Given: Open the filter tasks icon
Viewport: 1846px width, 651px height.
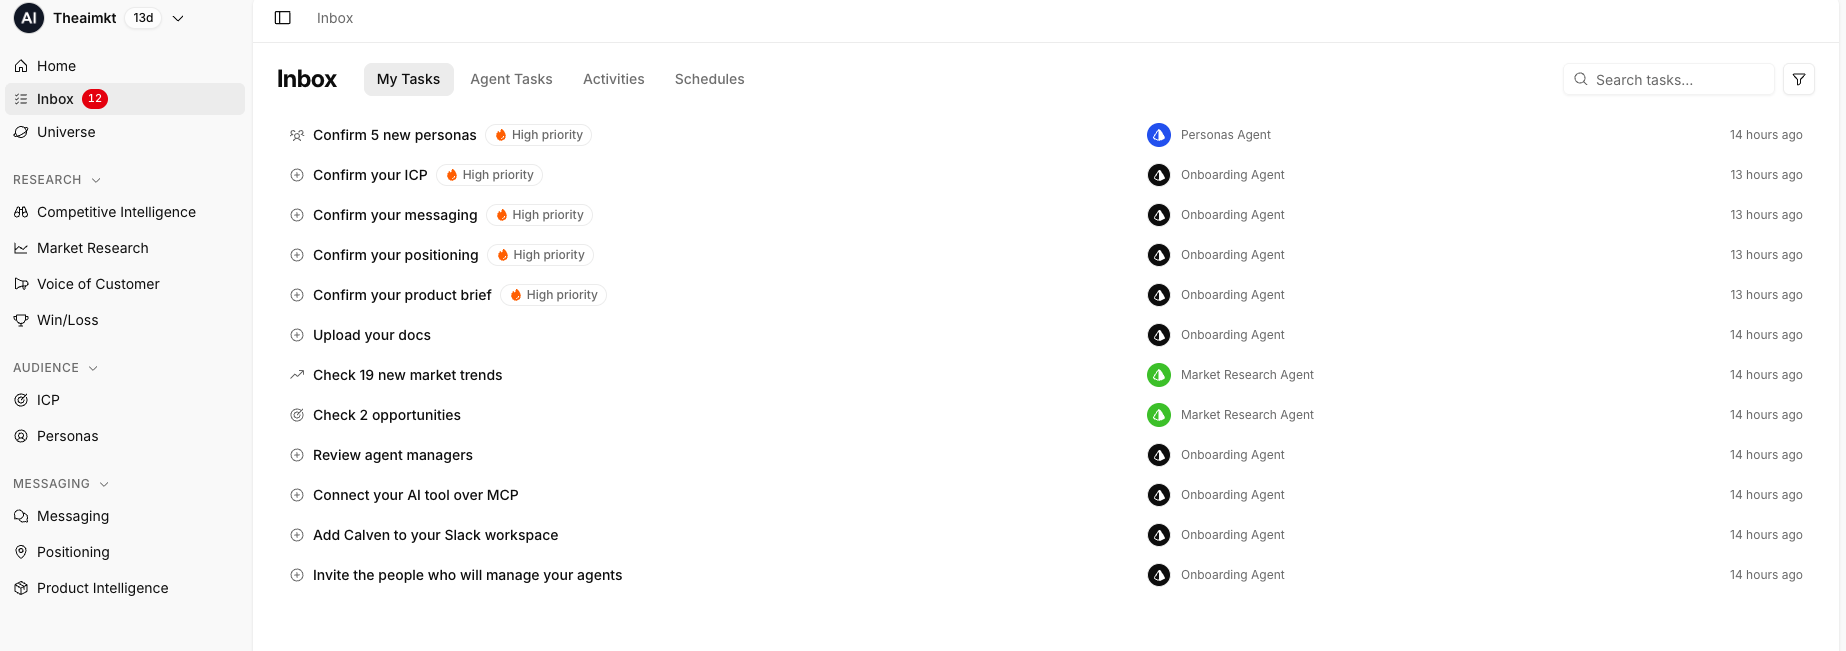Looking at the screenshot, I should 1799,79.
